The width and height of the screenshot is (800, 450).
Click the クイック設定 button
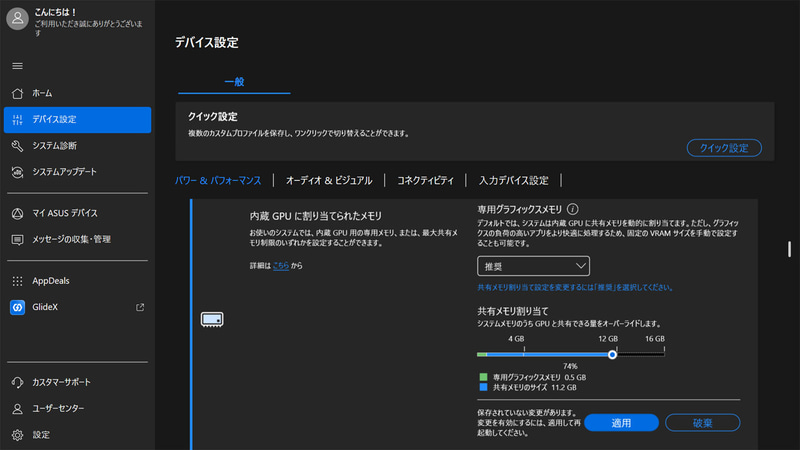pyautogui.click(x=724, y=148)
